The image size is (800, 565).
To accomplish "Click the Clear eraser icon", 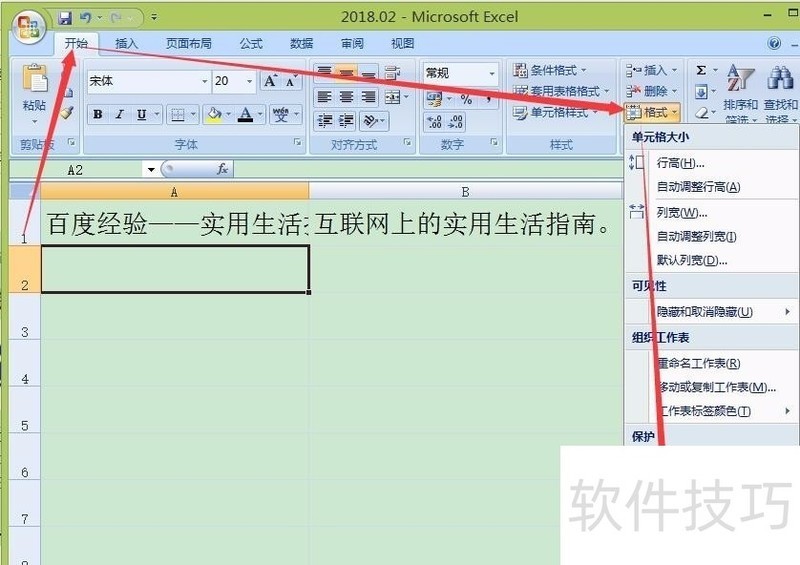I will click(701, 113).
